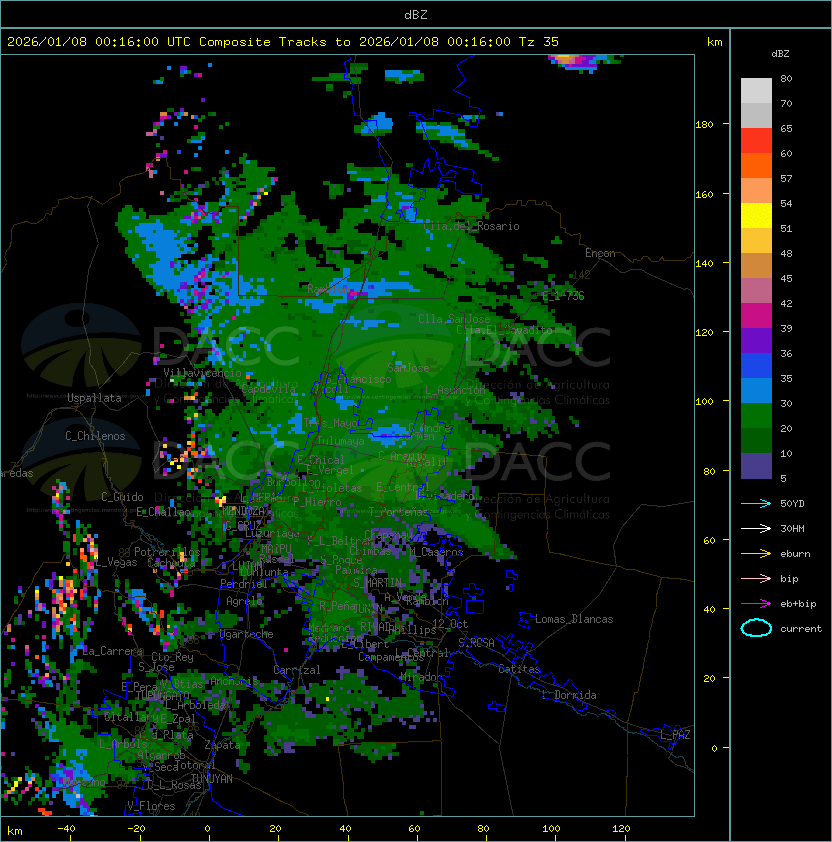
Task: Click the Potrerillos place label
Action: [167, 552]
